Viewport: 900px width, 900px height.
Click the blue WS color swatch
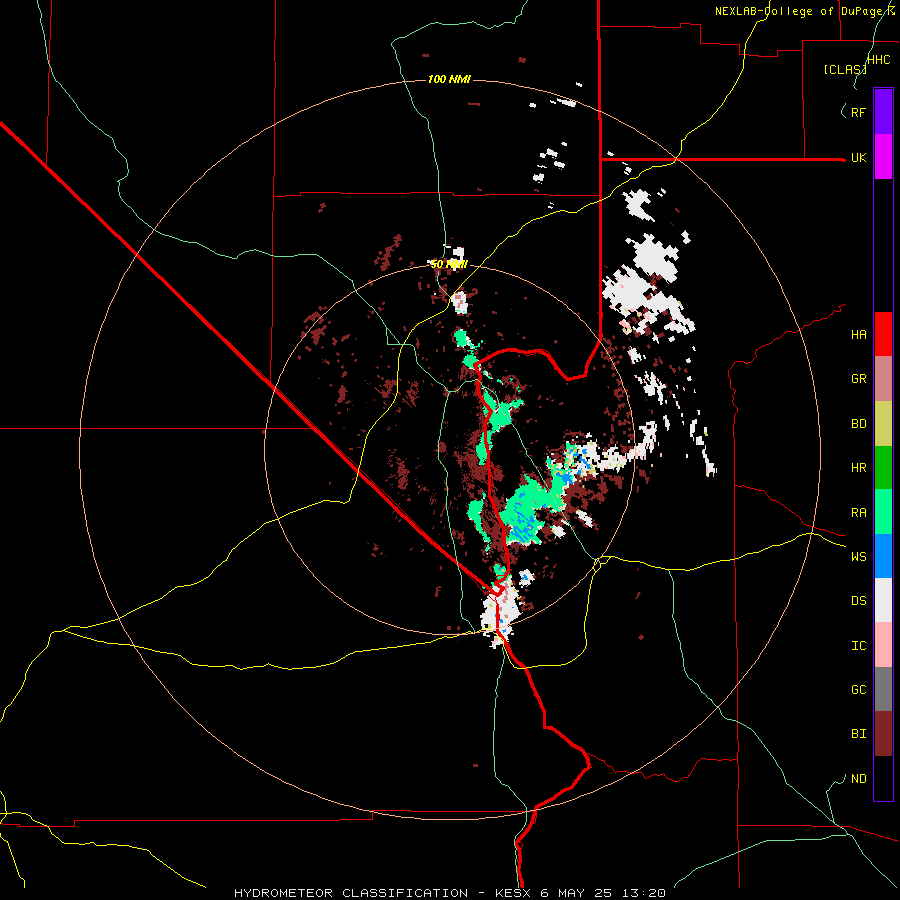[883, 556]
